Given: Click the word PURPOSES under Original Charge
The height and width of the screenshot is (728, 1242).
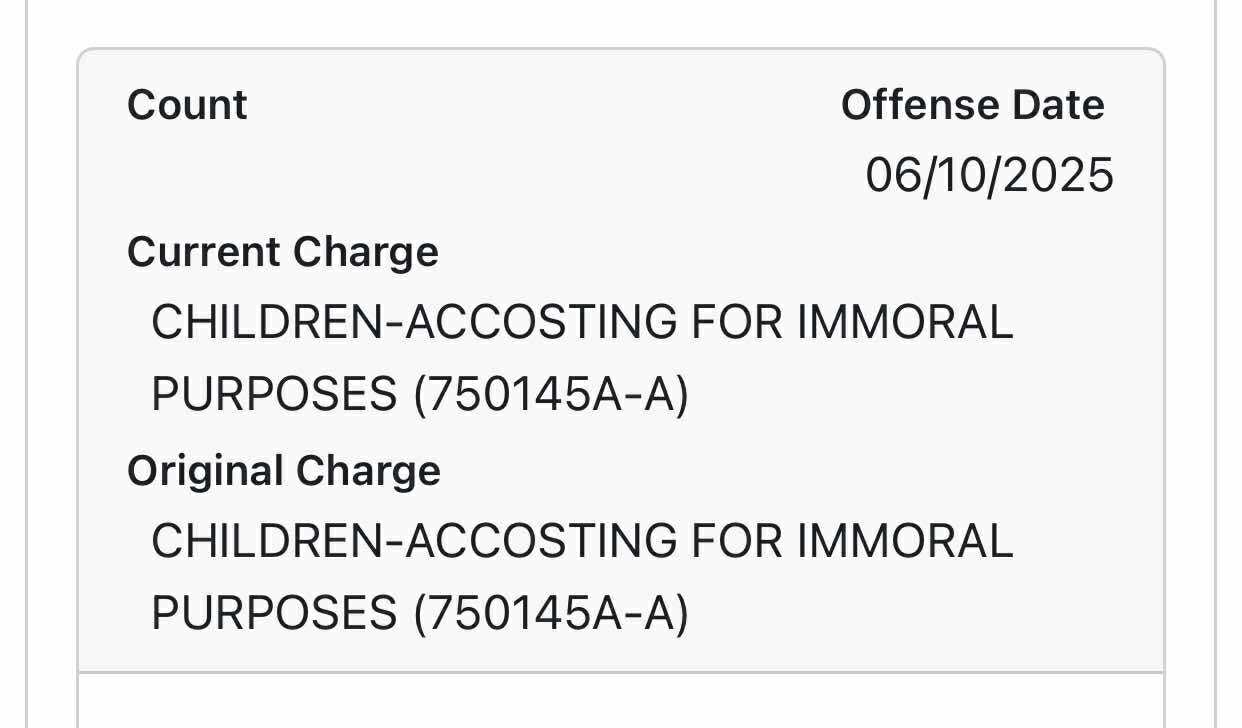Looking at the screenshot, I should [x=274, y=614].
